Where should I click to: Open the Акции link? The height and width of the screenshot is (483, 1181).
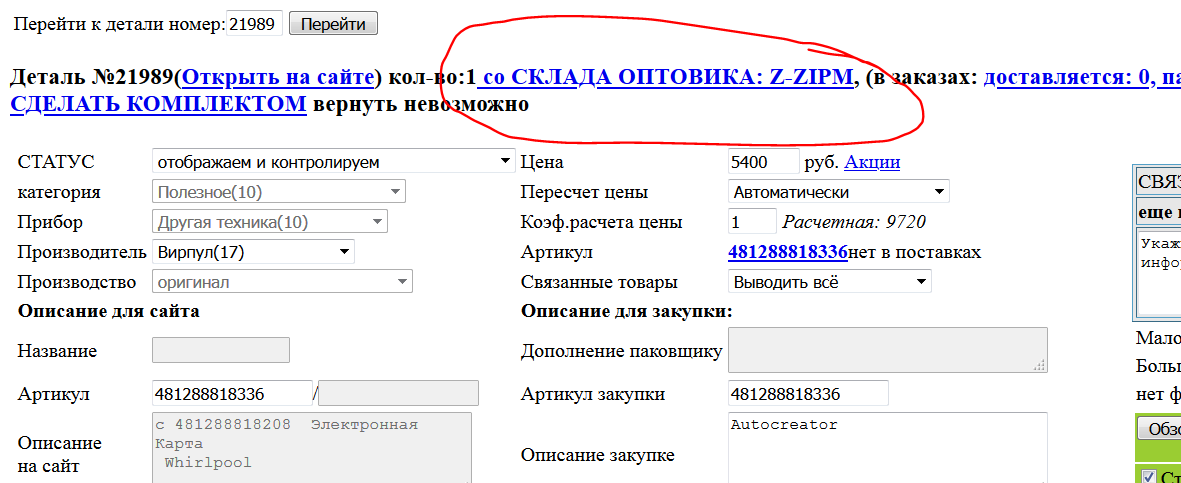872,162
